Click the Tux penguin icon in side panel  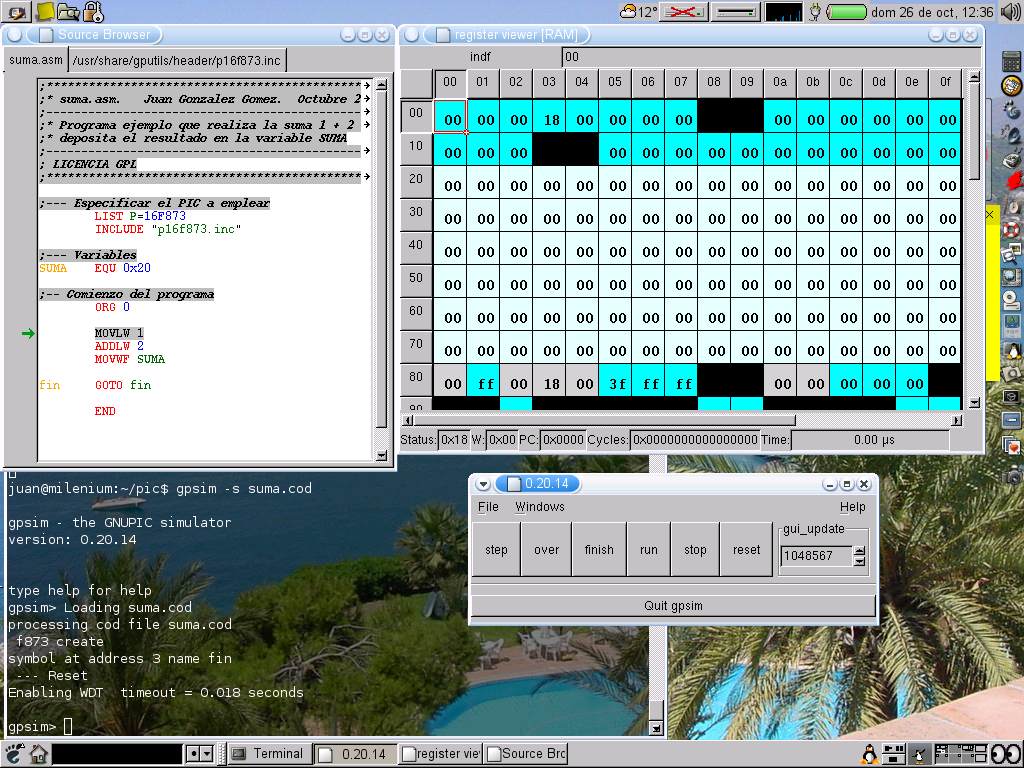pos(1011,351)
